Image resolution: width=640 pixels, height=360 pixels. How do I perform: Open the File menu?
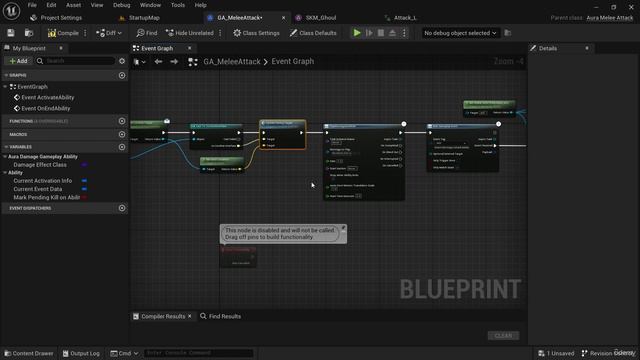(x=32, y=5)
